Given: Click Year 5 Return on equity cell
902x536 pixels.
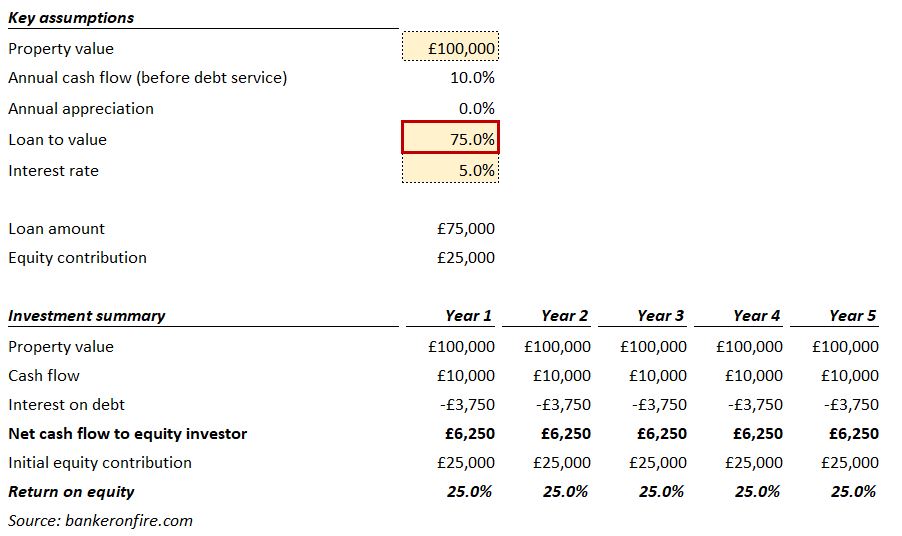Looking at the screenshot, I should click(853, 491).
